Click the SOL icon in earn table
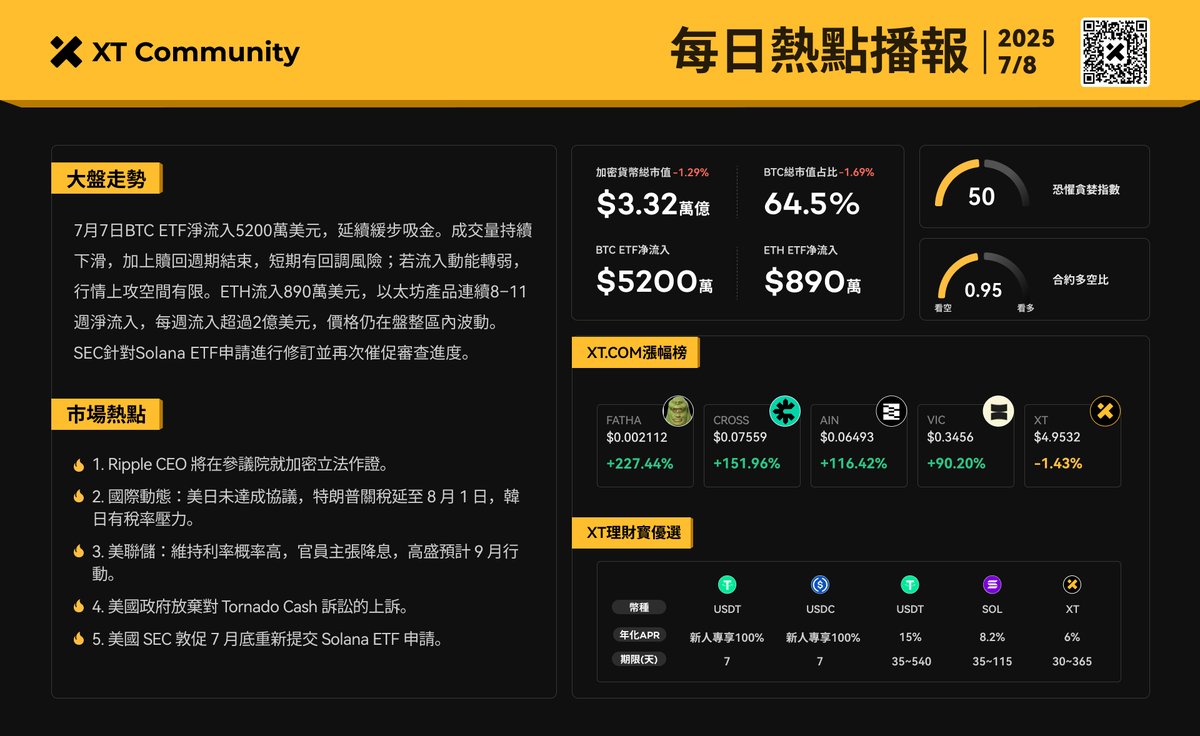Image resolution: width=1200 pixels, height=736 pixels. click(992, 585)
